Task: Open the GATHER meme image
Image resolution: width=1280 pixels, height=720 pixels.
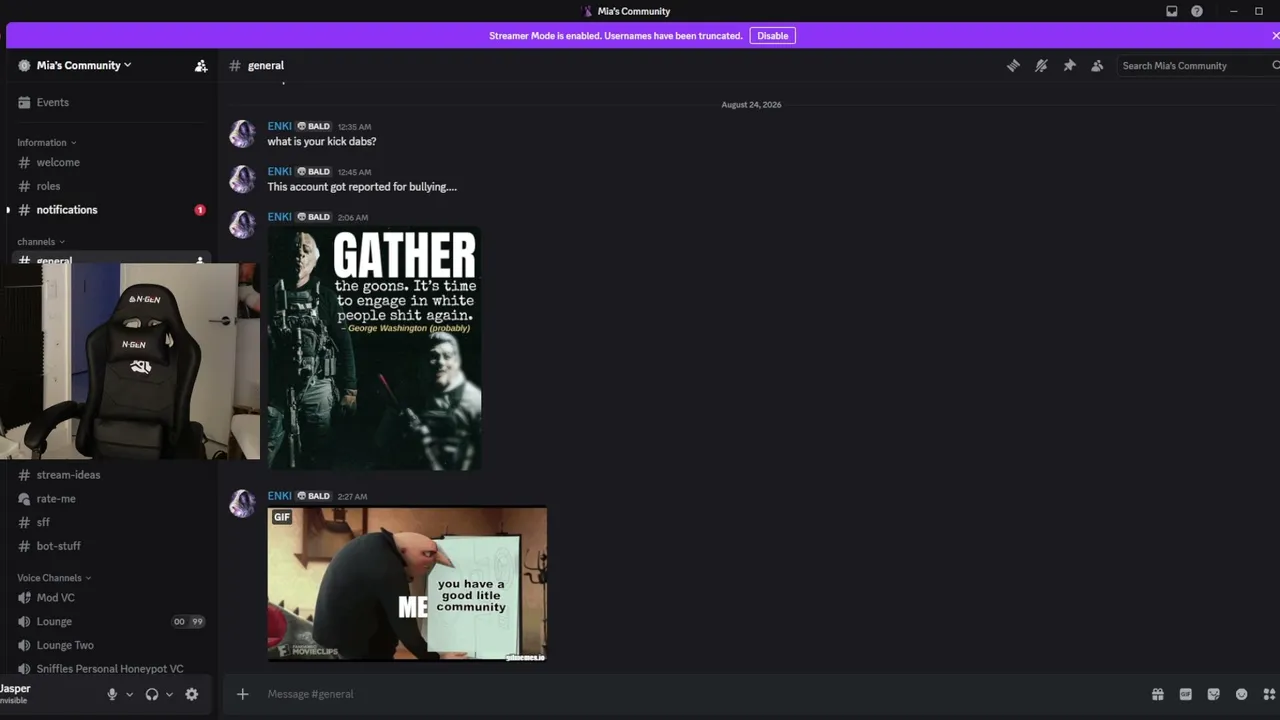Action: click(x=374, y=349)
